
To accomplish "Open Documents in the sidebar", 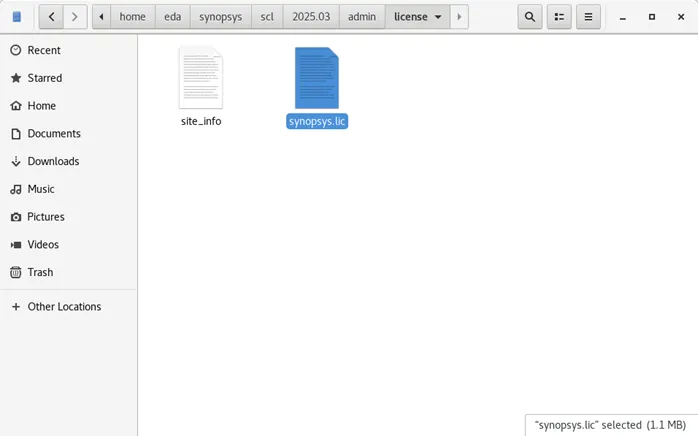I will click(69, 134).
